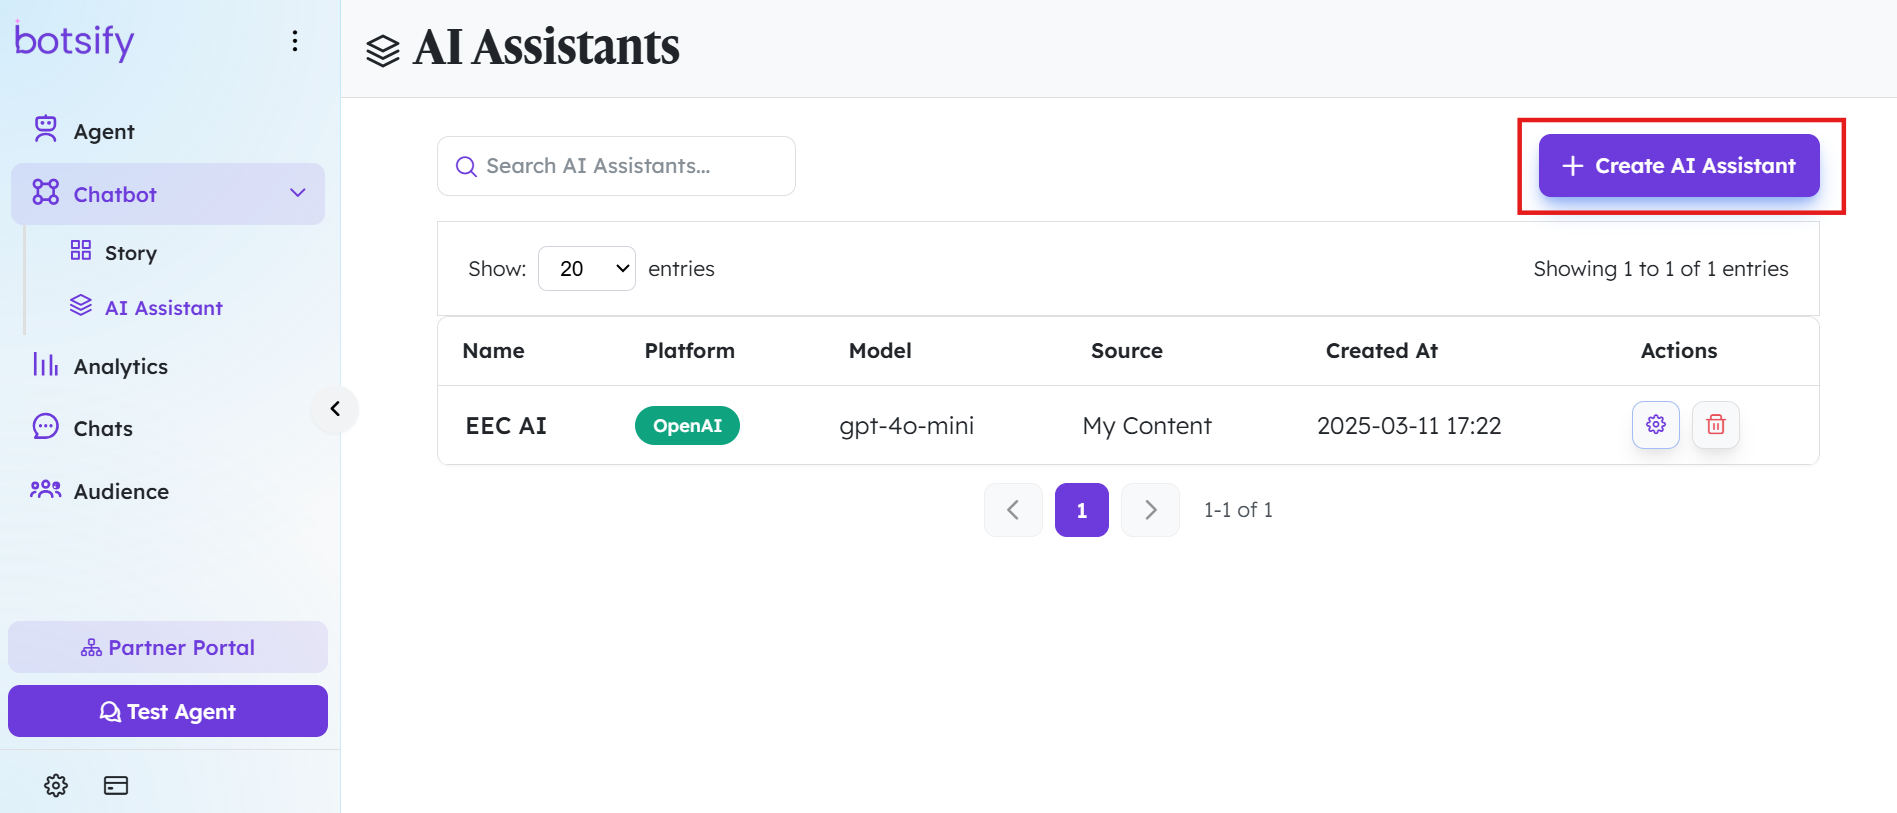
Task: Open settings for EEC AI assistant
Action: [1655, 425]
